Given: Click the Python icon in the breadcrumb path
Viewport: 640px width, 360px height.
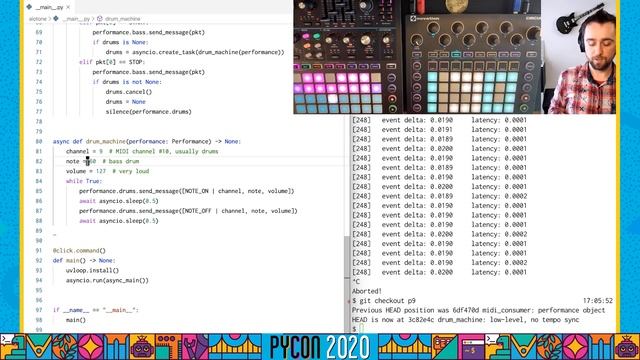Looking at the screenshot, I should (x=56, y=19).
